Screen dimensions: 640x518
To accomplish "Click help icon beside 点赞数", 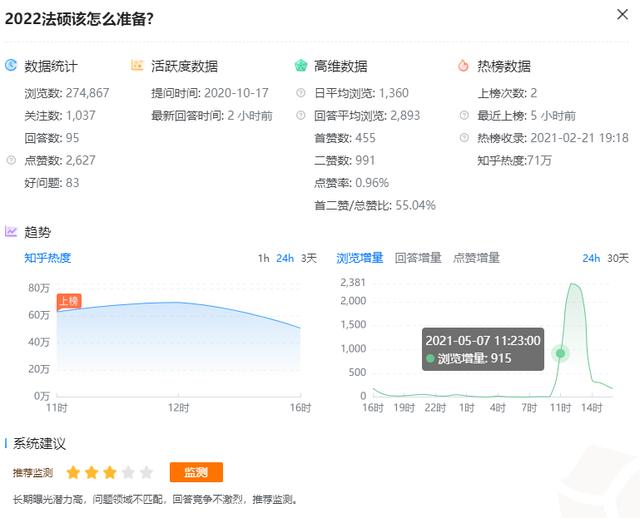I will point(11,160).
